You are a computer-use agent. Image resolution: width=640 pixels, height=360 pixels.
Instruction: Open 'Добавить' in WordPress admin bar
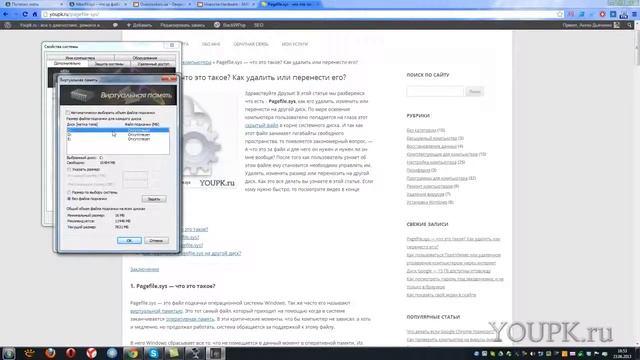point(139,25)
